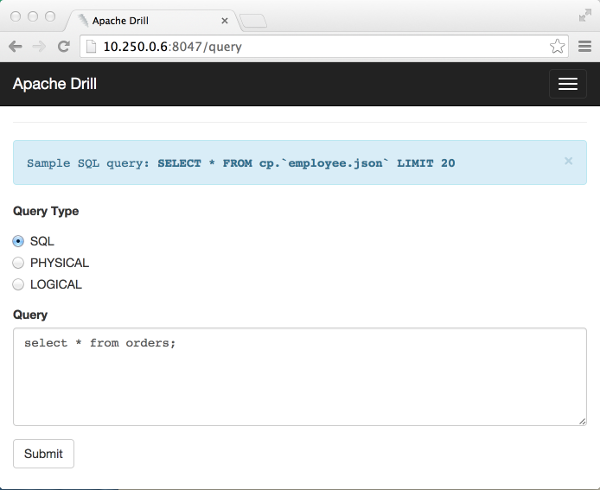
Task: Minimize the browser window with yellow button
Action: click(x=31, y=16)
